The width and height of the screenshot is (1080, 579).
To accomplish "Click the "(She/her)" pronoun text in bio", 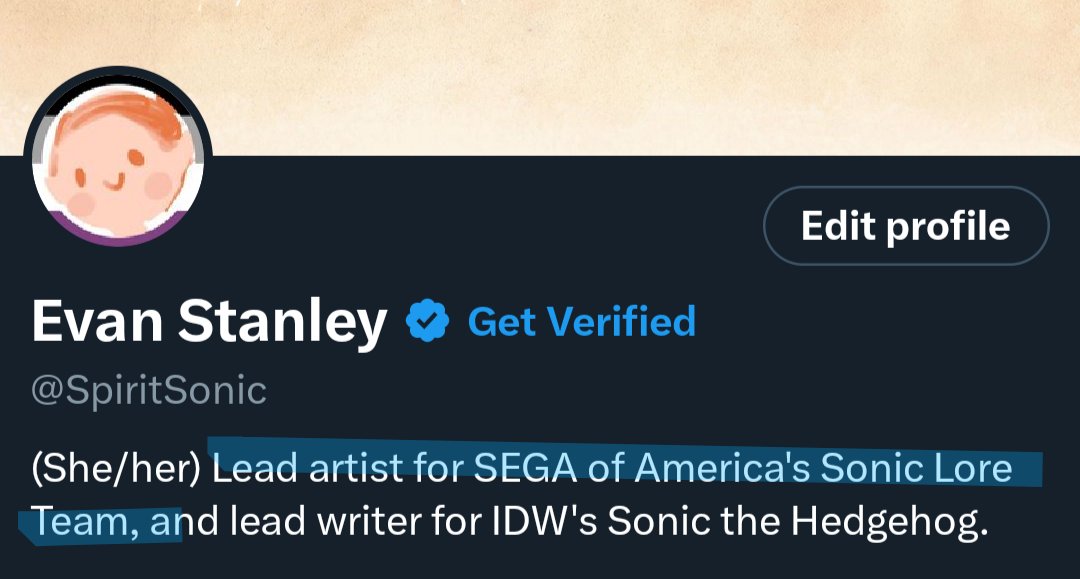I will [117, 468].
